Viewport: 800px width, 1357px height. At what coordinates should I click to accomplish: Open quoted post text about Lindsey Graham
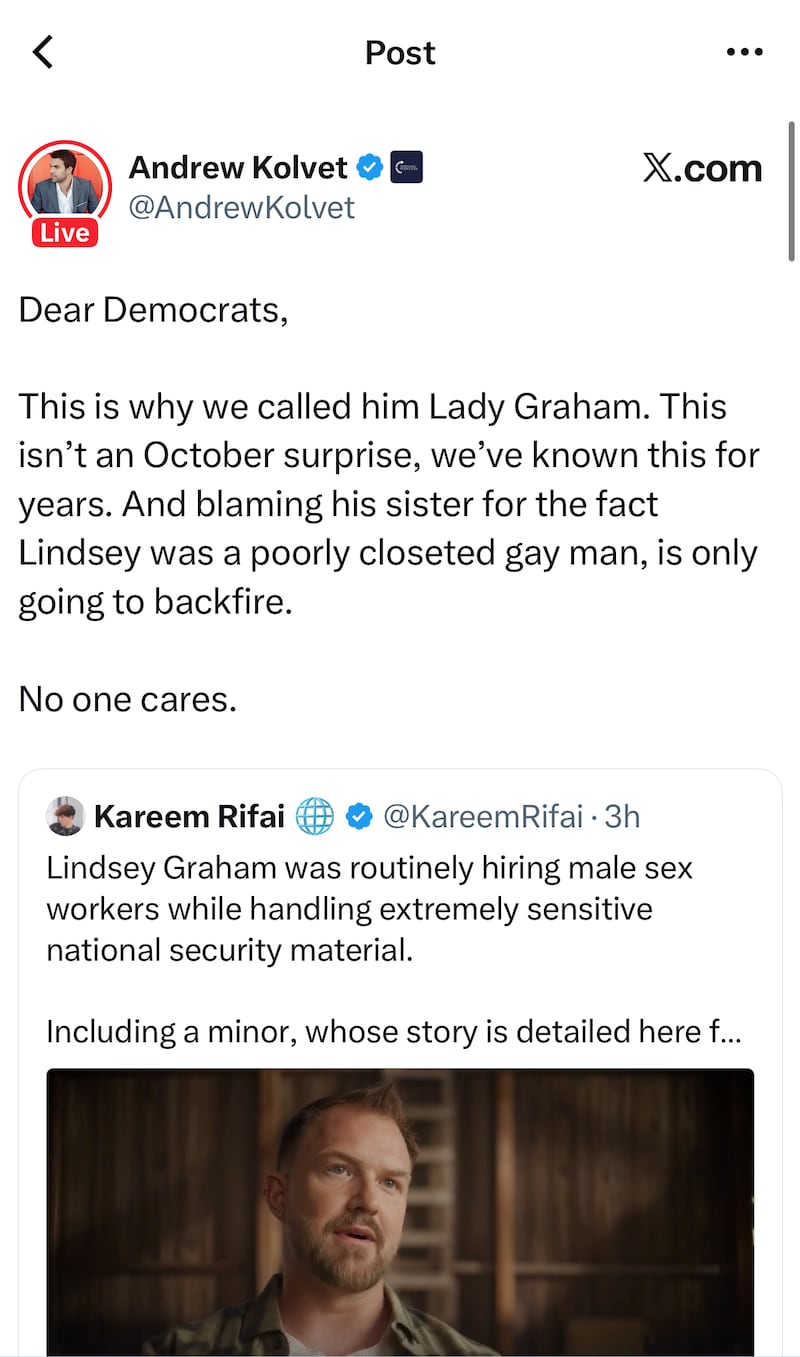370,908
